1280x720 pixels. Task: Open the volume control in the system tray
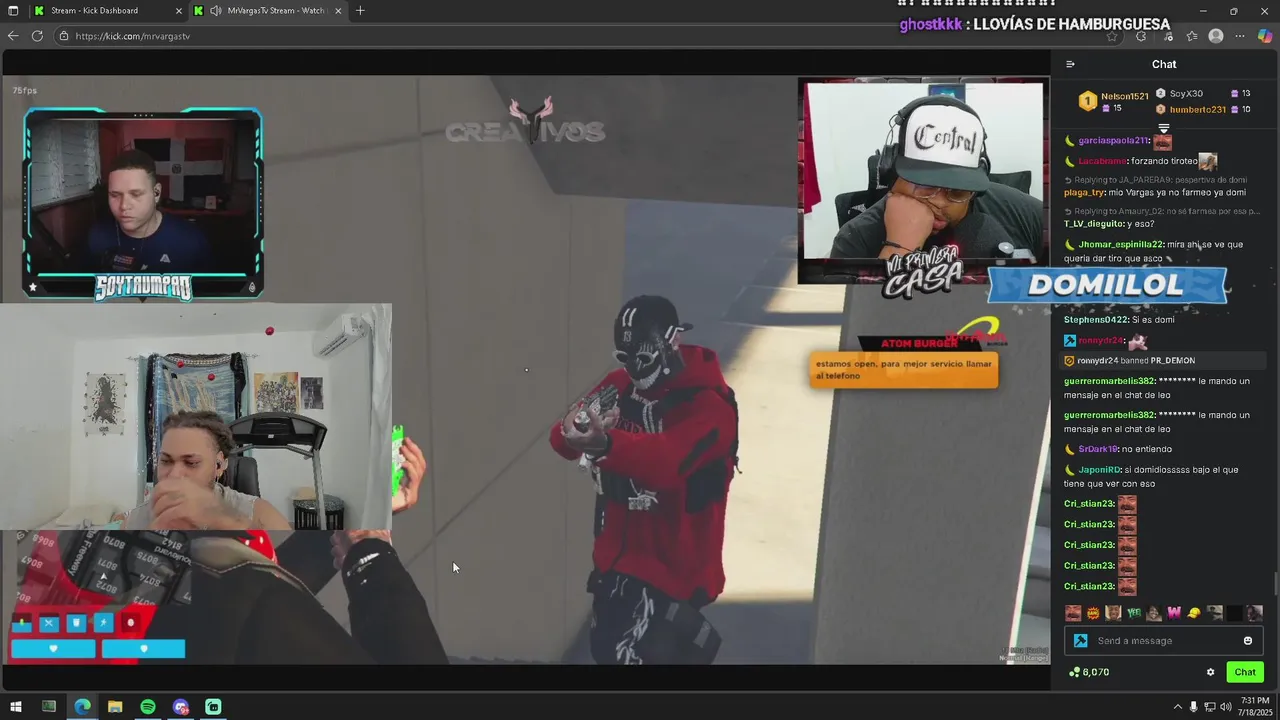1226,707
